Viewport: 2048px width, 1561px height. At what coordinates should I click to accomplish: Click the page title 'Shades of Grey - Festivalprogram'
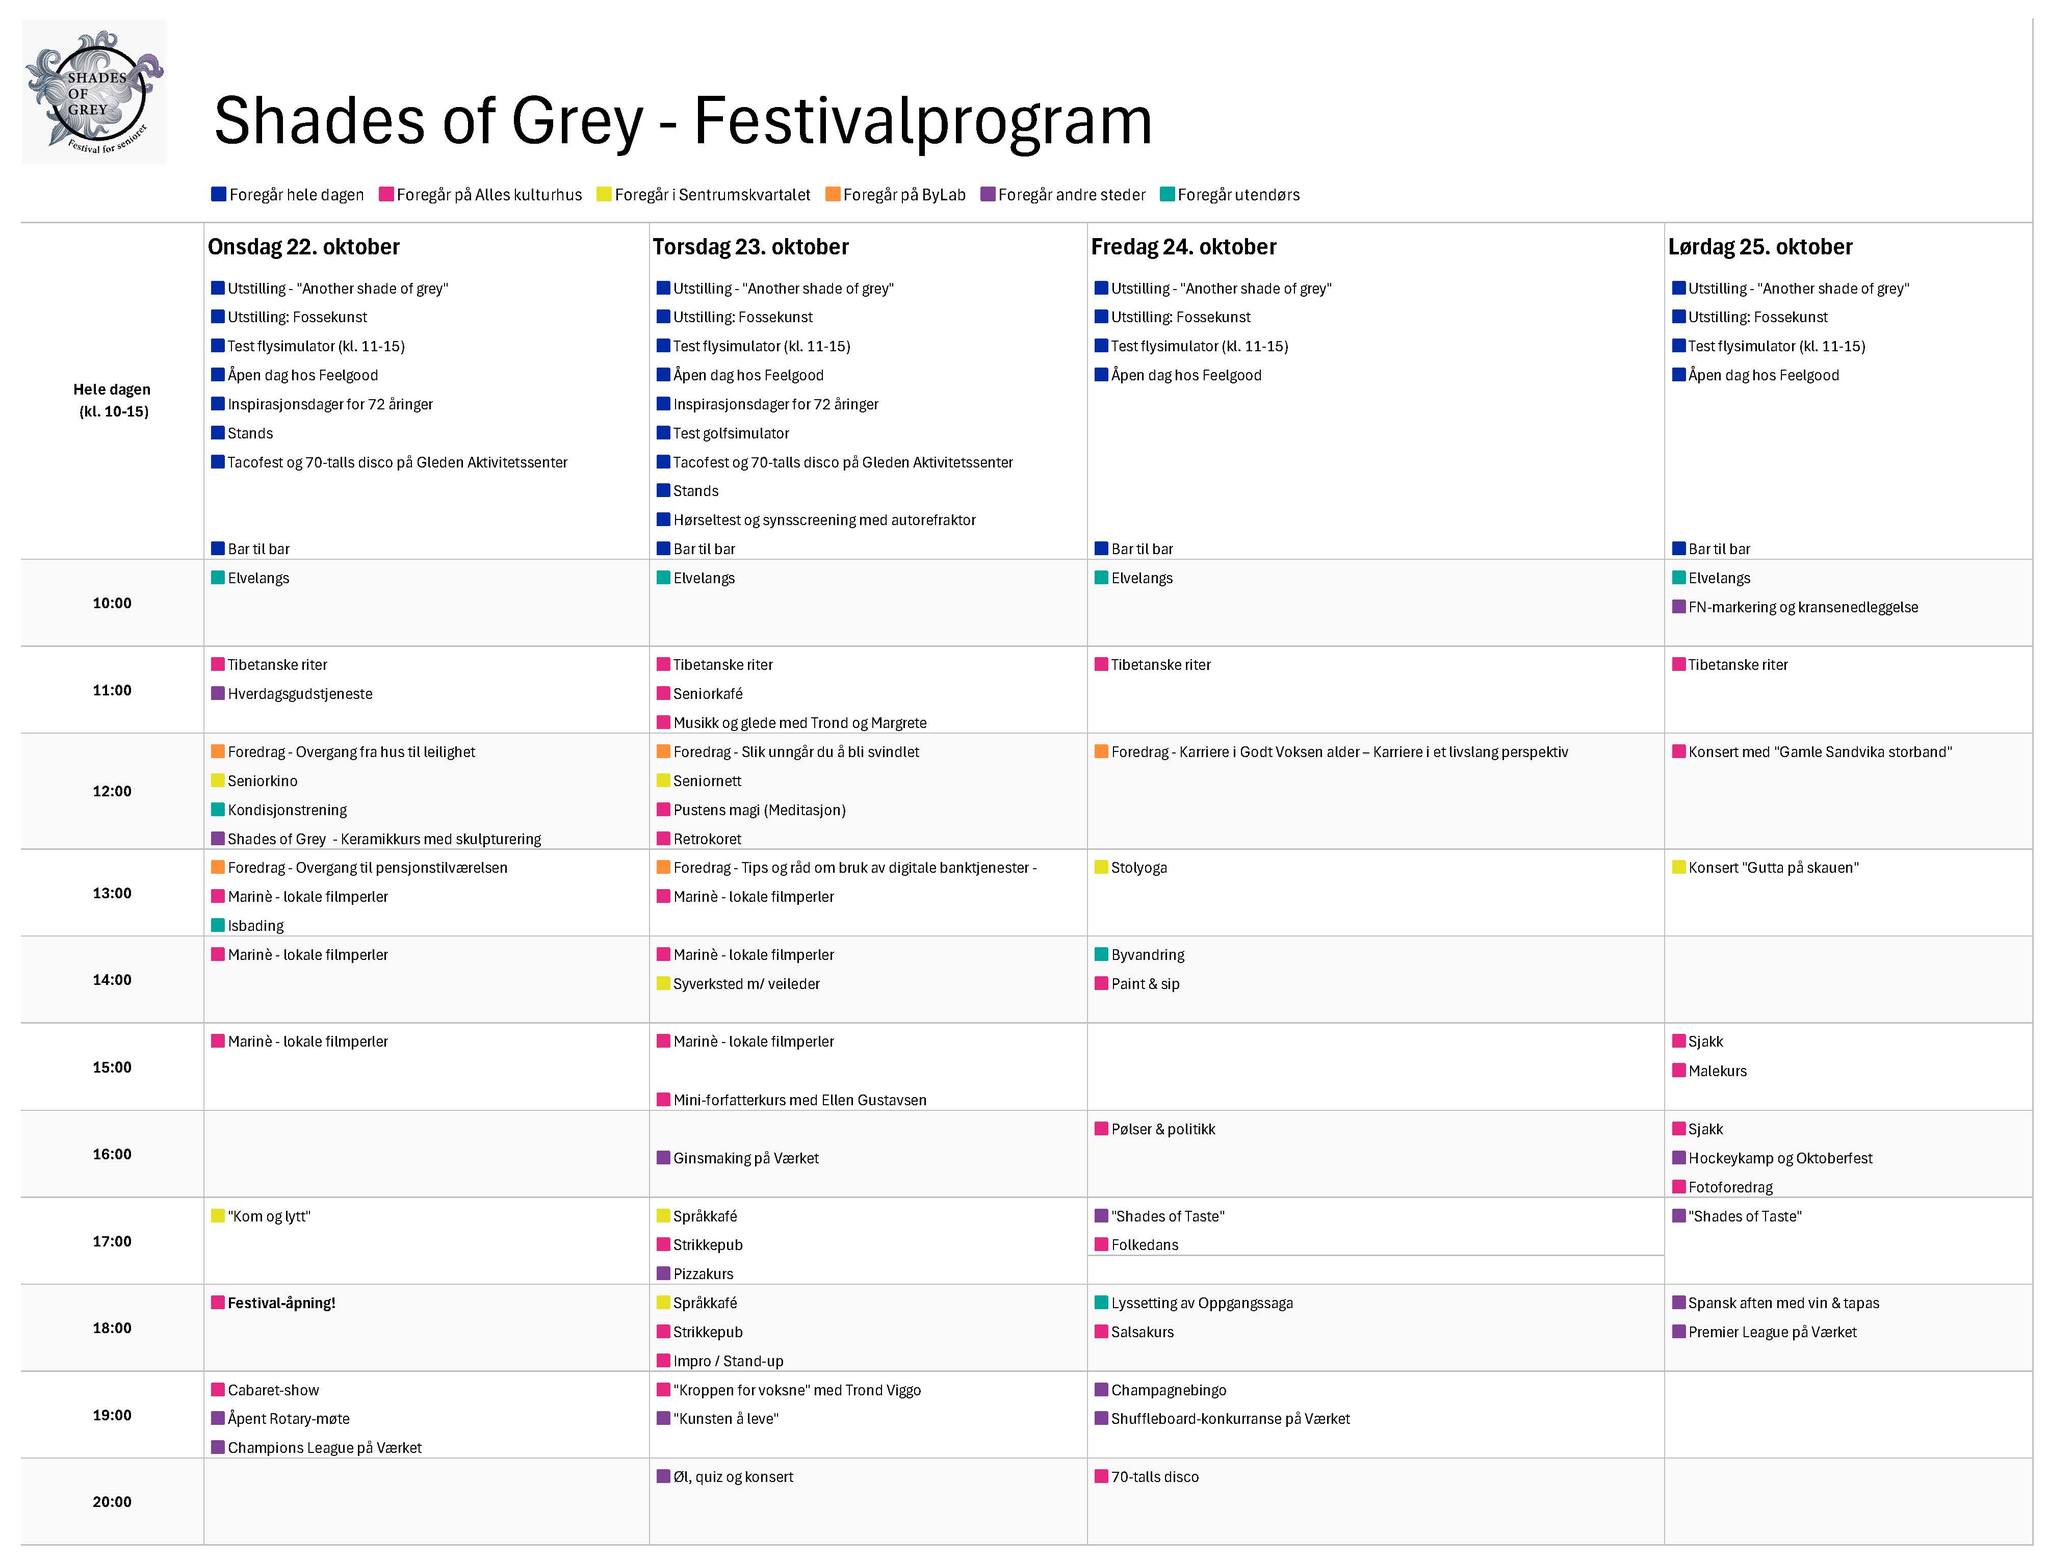tap(683, 120)
